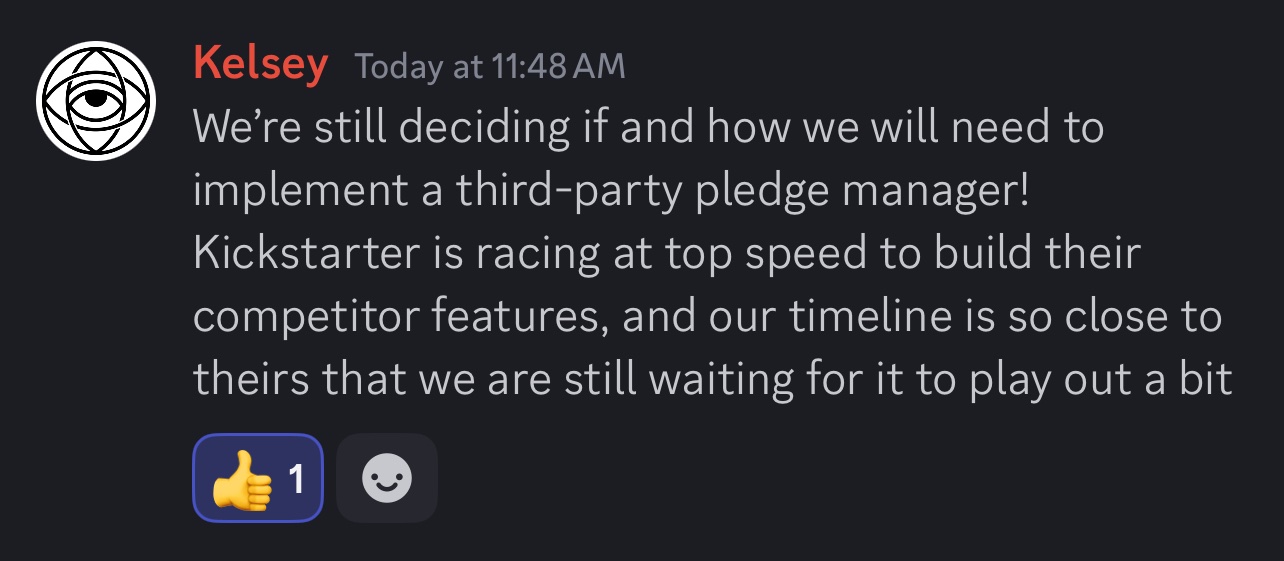This screenshot has height=561, width=1284.
Task: Click the 'Today at 11:48 AM' timestamp
Action: [x=490, y=67]
